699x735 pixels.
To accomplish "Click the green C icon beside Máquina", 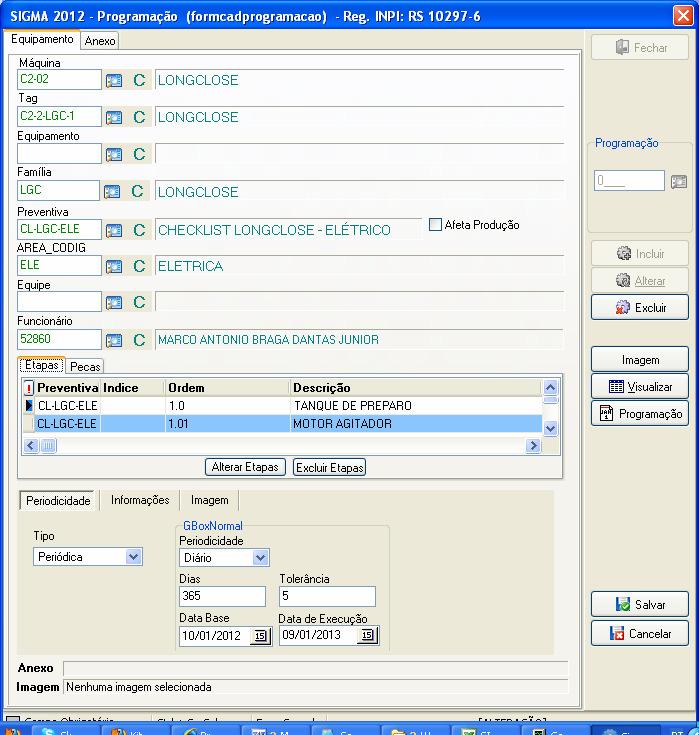I will click(x=139, y=80).
